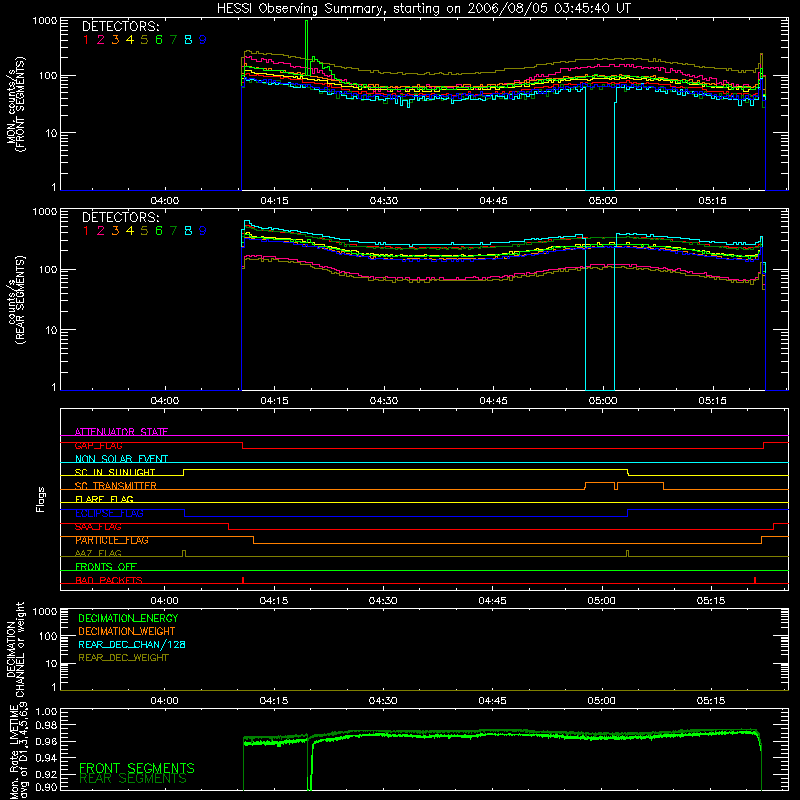Viewport: 800px width, 800px height.
Task: Click dark green detector 7 in rear segments legend
Action: (173, 231)
